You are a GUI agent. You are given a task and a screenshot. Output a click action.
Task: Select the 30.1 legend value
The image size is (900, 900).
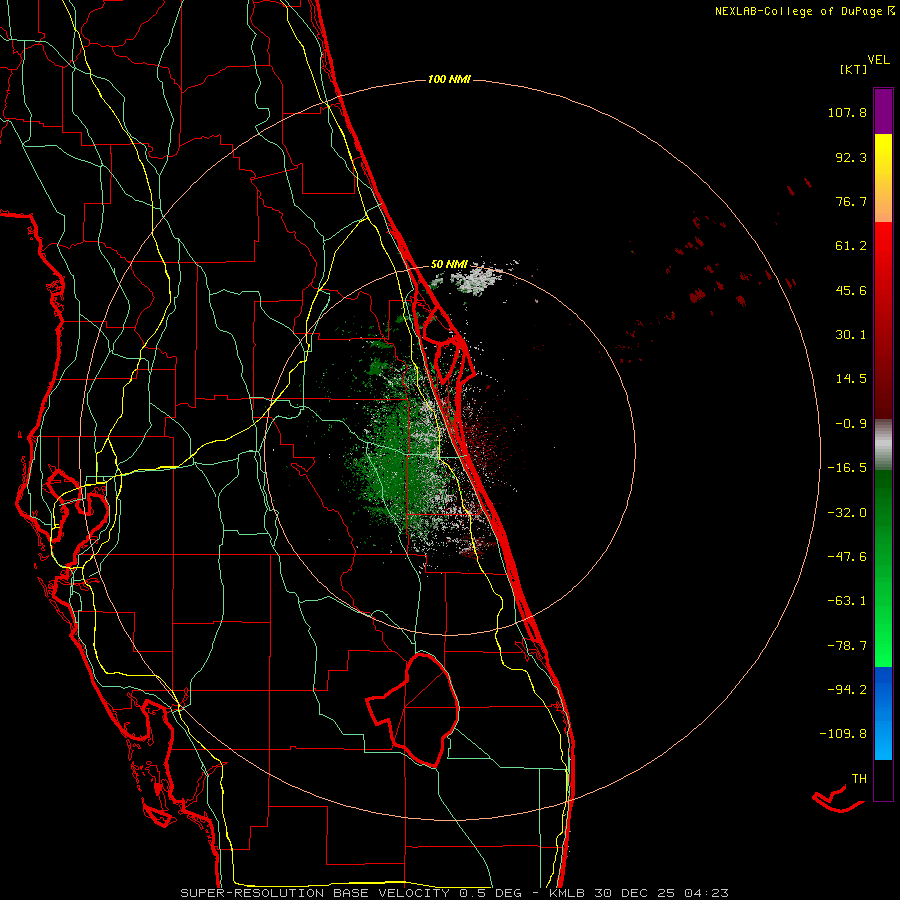click(x=851, y=335)
